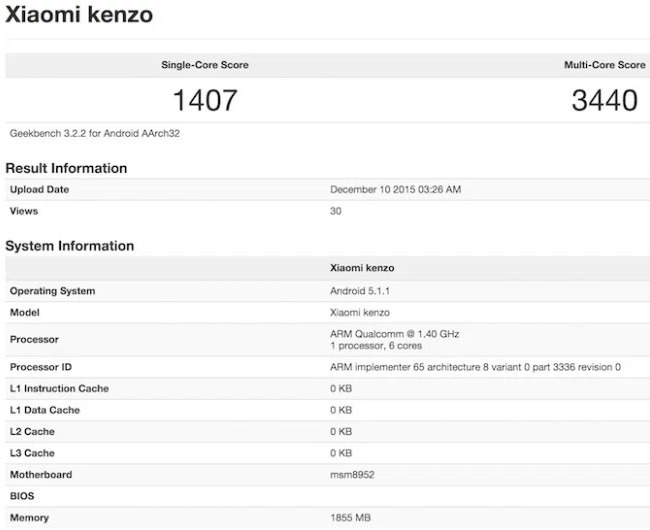650x530 pixels.
Task: Click the L2 Cache '0 KB' value
Action: click(341, 432)
